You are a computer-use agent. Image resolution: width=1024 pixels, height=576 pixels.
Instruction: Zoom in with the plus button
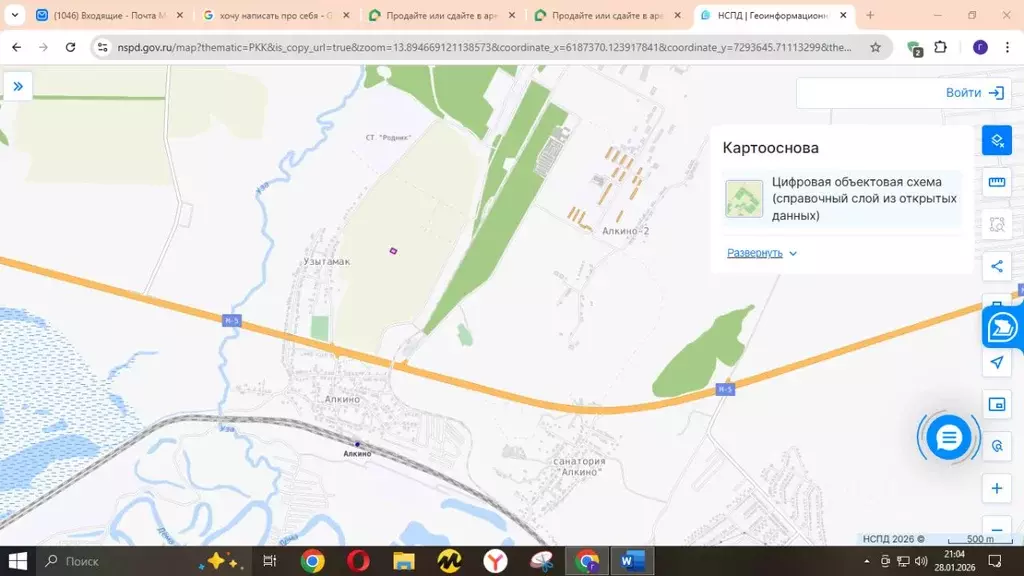997,488
